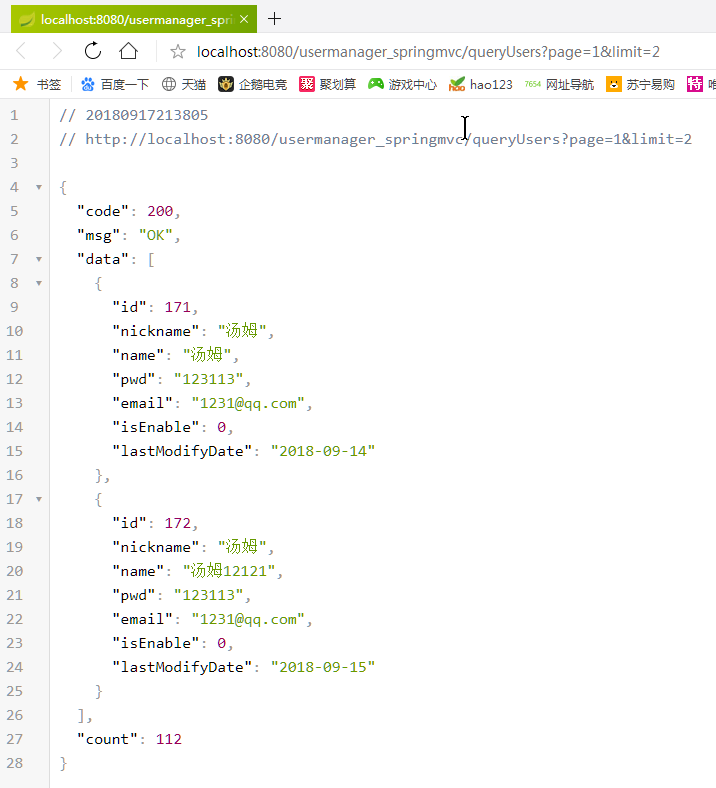Close the localhost usermanager tab

click(x=244, y=19)
